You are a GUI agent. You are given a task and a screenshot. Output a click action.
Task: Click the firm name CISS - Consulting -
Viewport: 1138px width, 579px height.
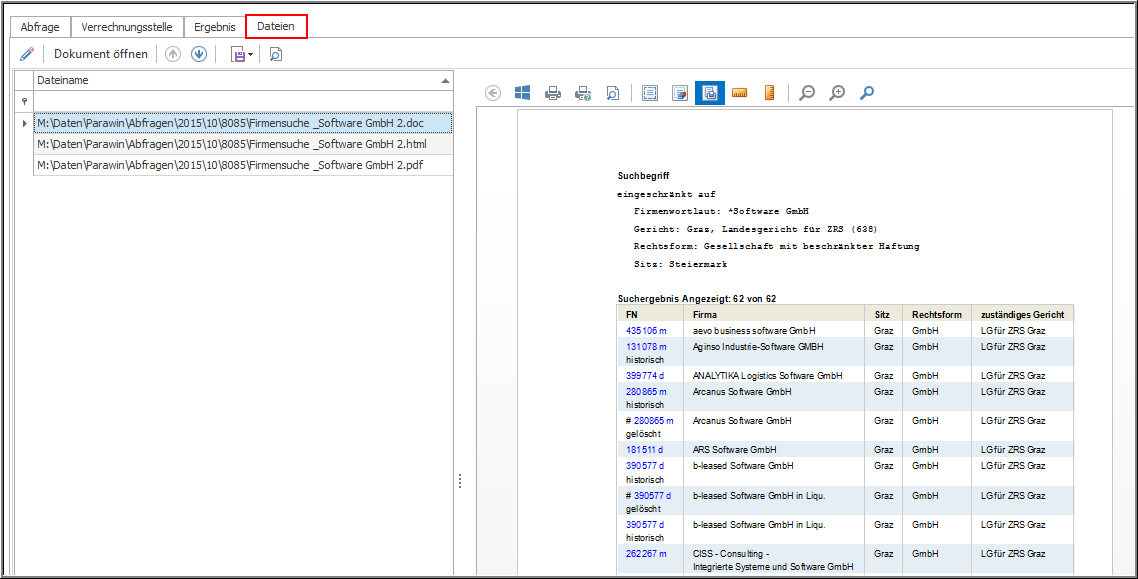point(729,553)
